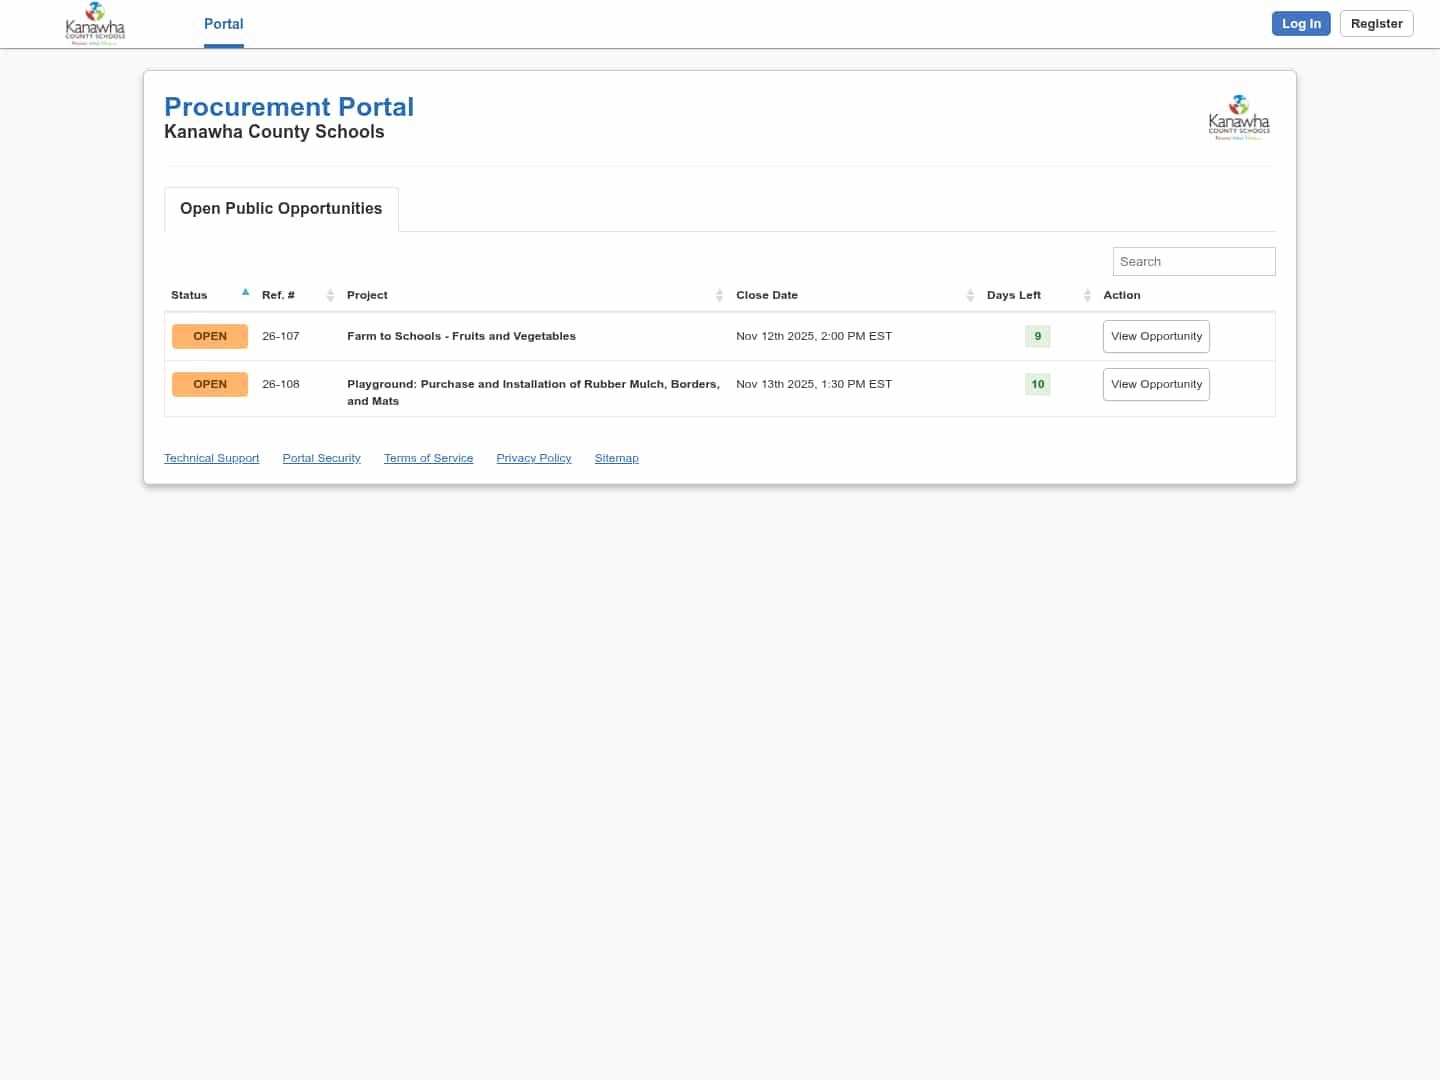Sort table by Status column arrow
Image resolution: width=1440 pixels, height=1080 pixels.
[x=245, y=293]
